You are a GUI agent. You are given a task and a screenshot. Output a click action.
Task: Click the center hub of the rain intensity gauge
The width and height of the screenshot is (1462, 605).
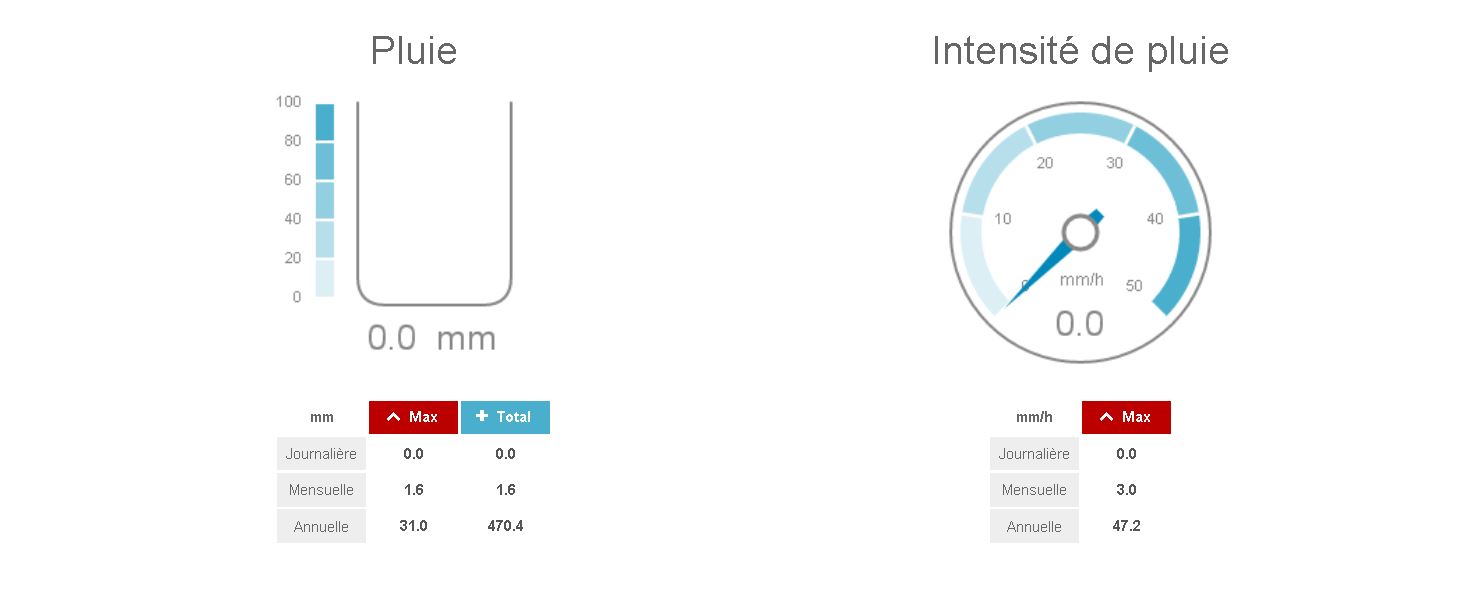1080,233
